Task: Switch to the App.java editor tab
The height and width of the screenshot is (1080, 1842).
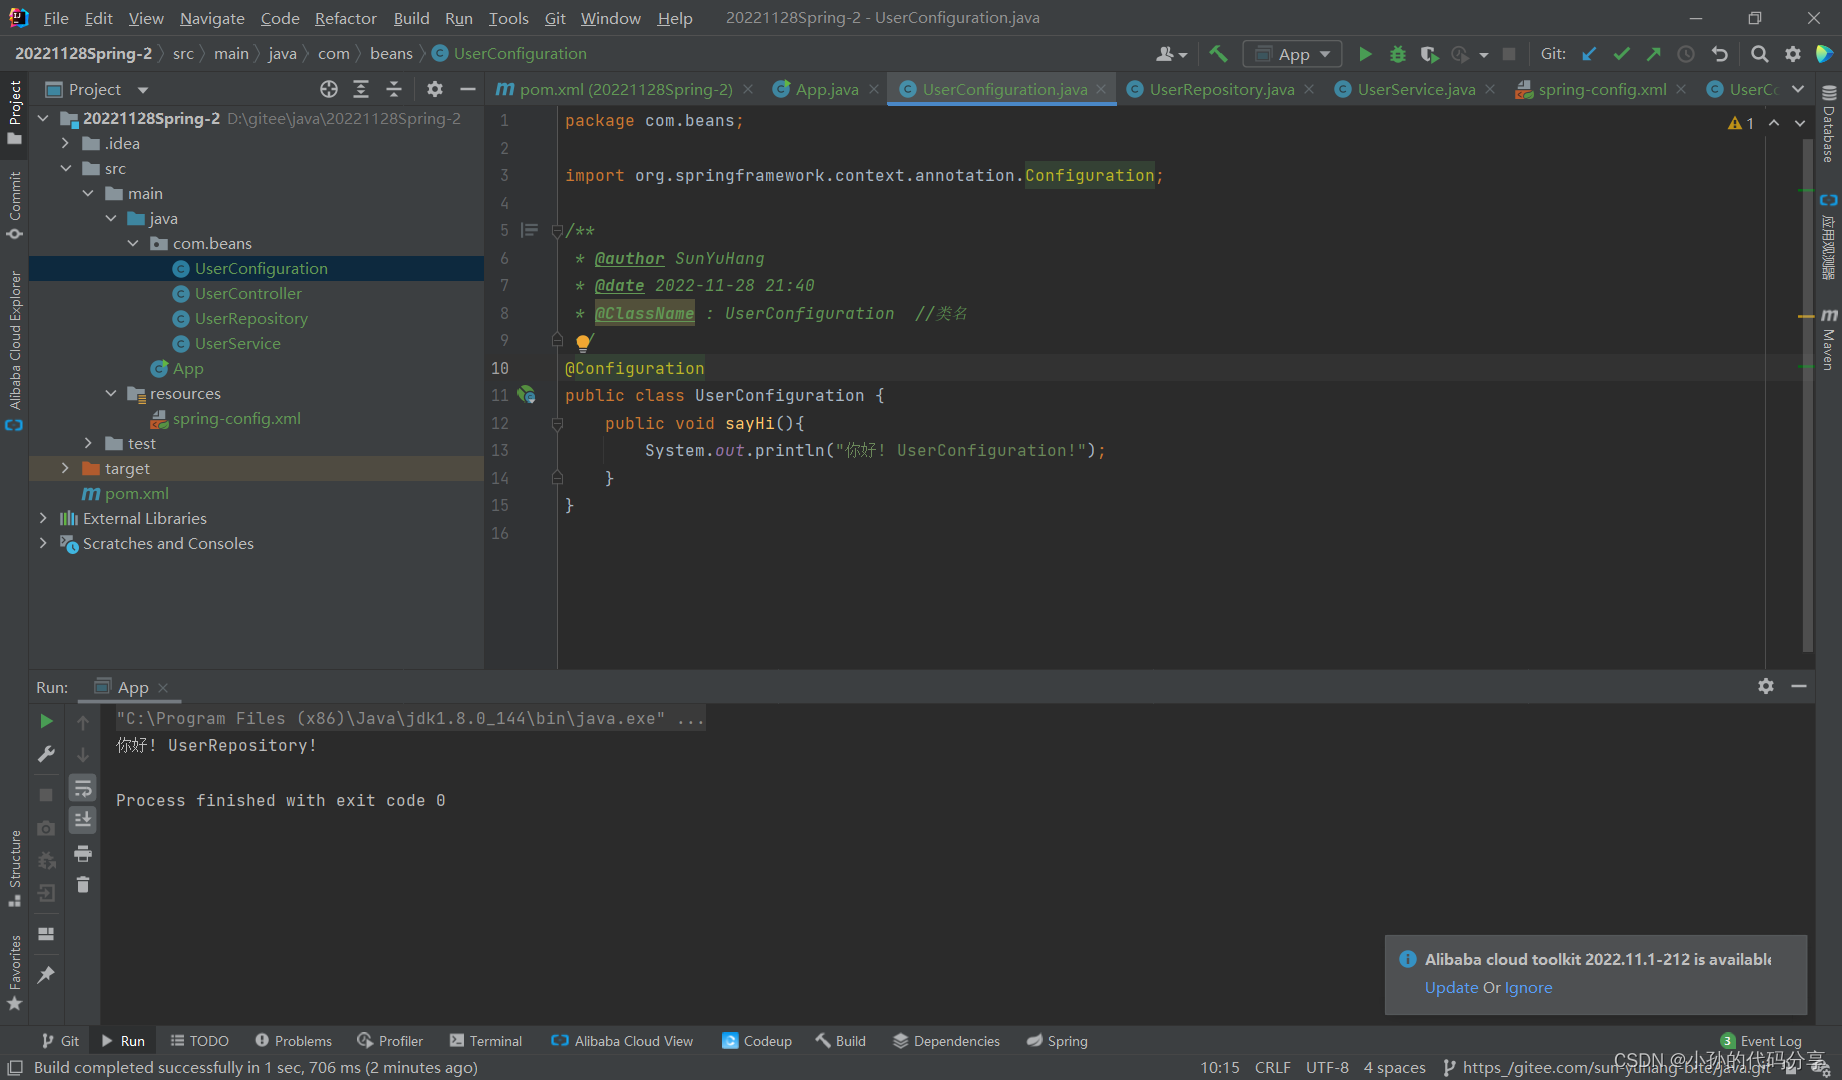Action: pyautogui.click(x=826, y=89)
